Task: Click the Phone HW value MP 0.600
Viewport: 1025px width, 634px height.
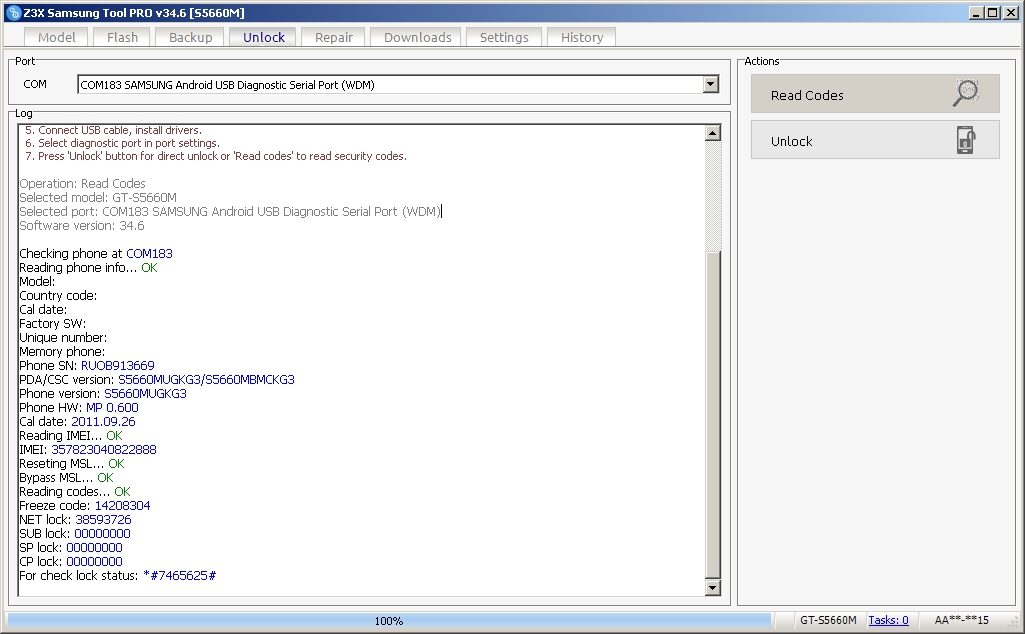Action: coord(112,408)
